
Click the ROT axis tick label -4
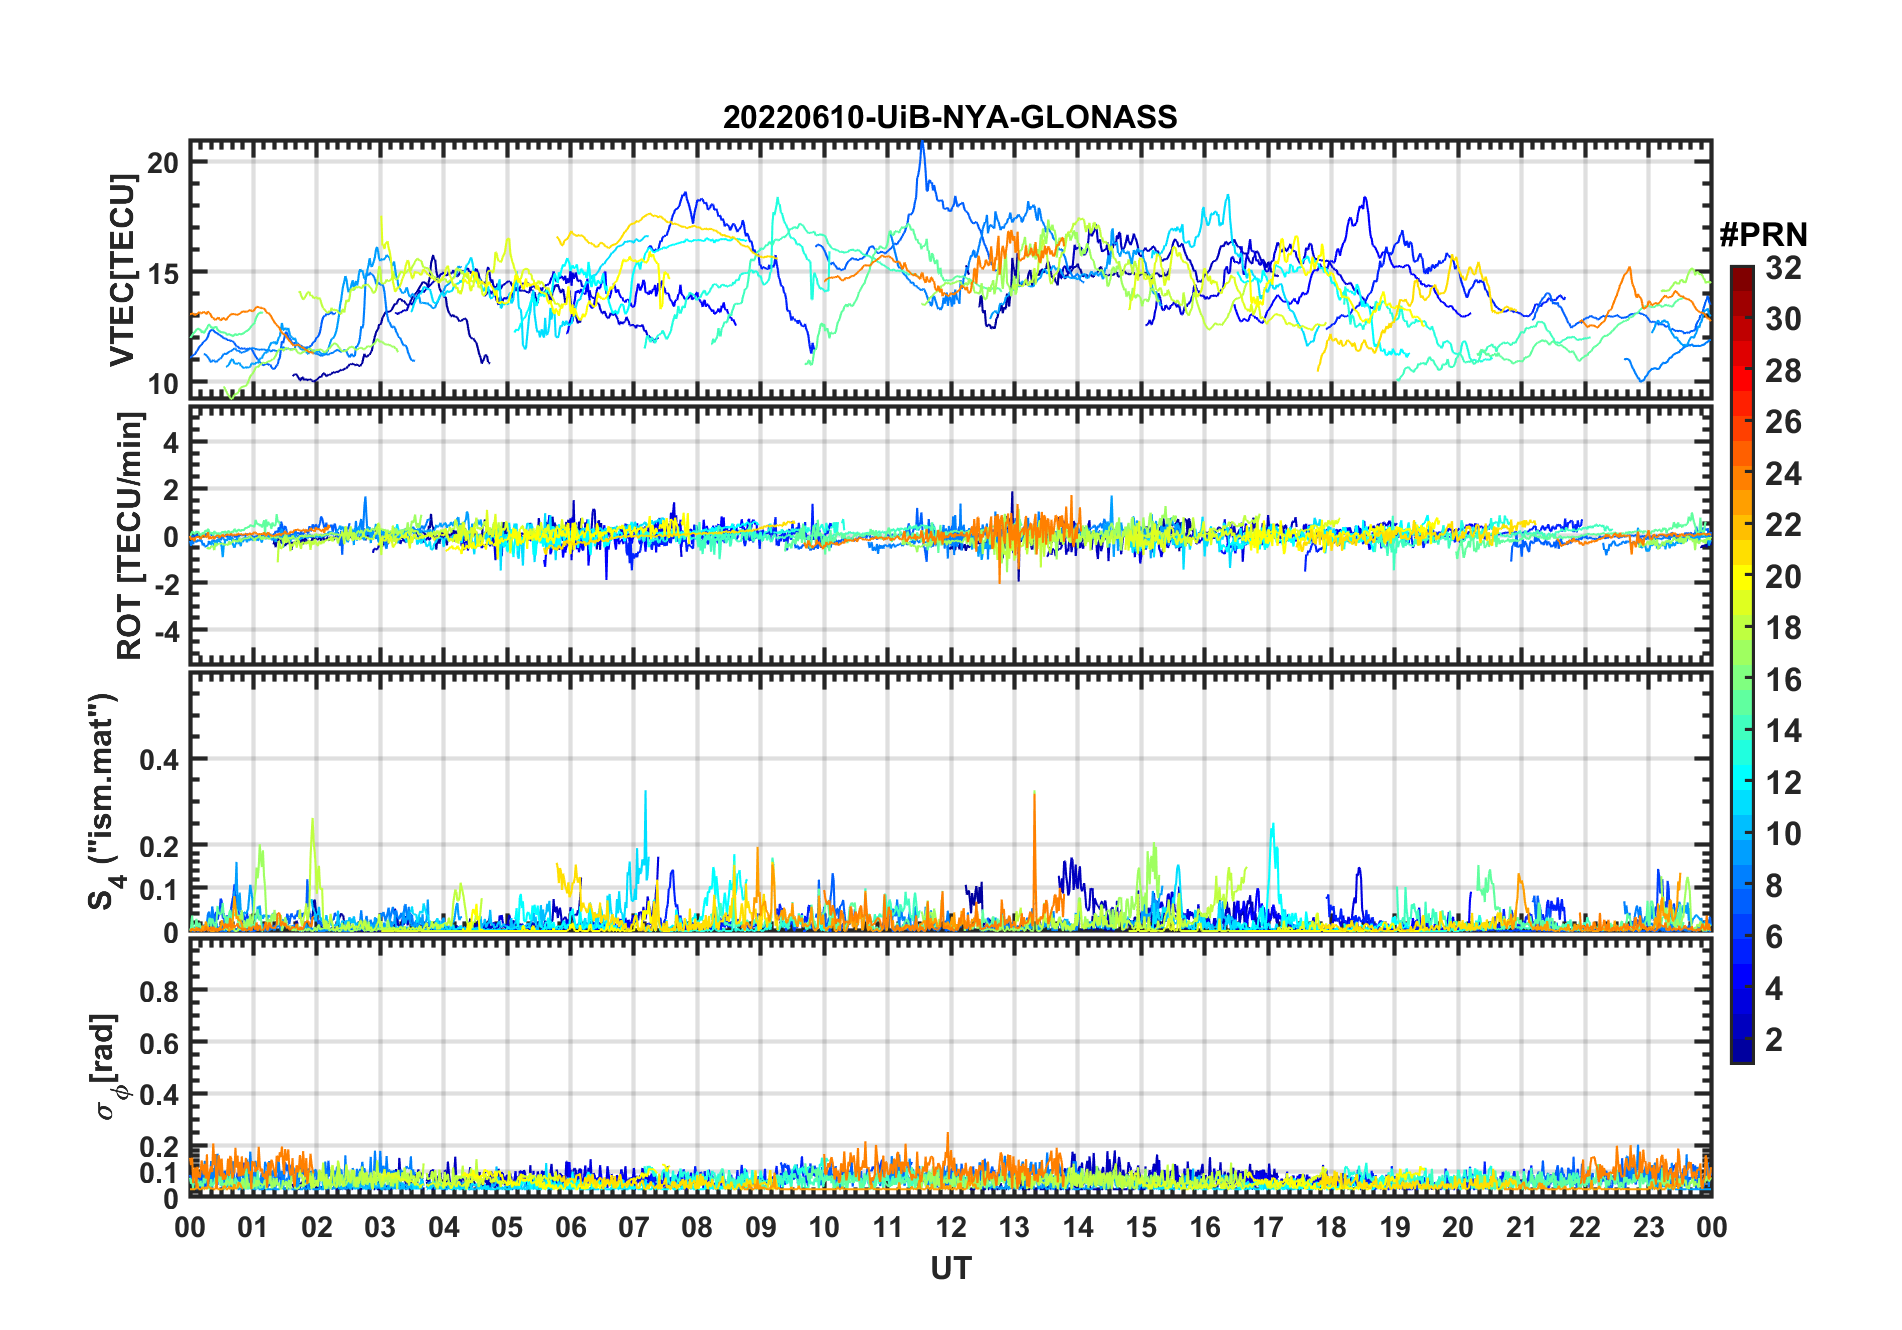pyautogui.click(x=168, y=632)
